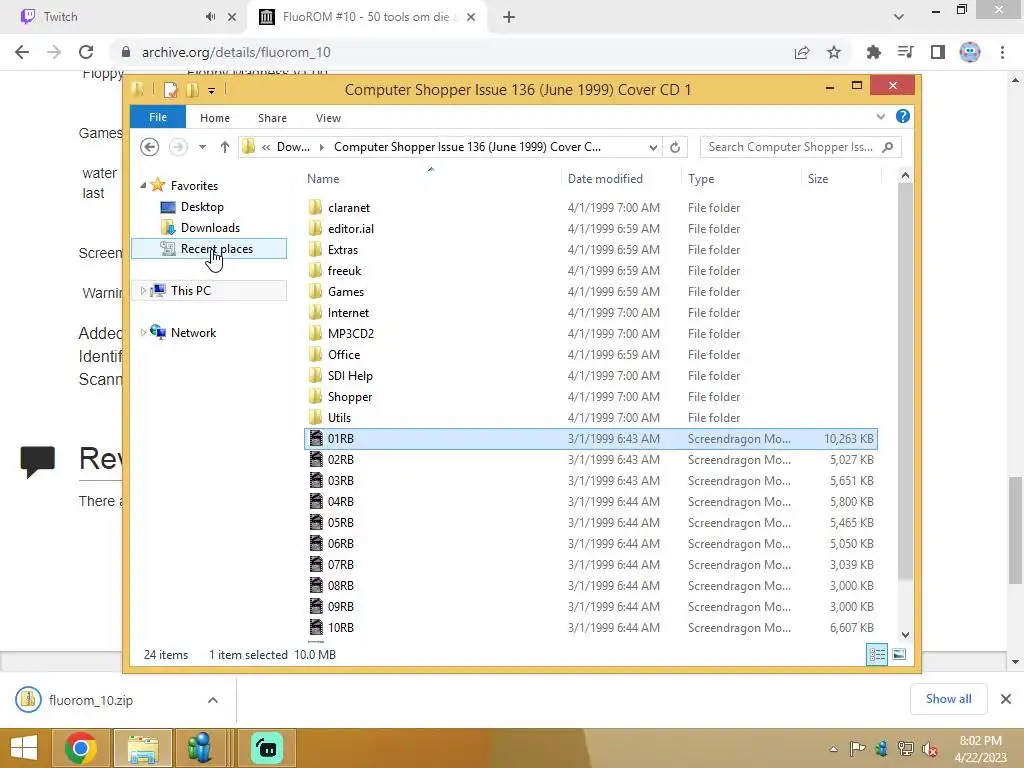The width and height of the screenshot is (1024, 768).
Task: Open the File ribbon tab
Action: [x=158, y=117]
